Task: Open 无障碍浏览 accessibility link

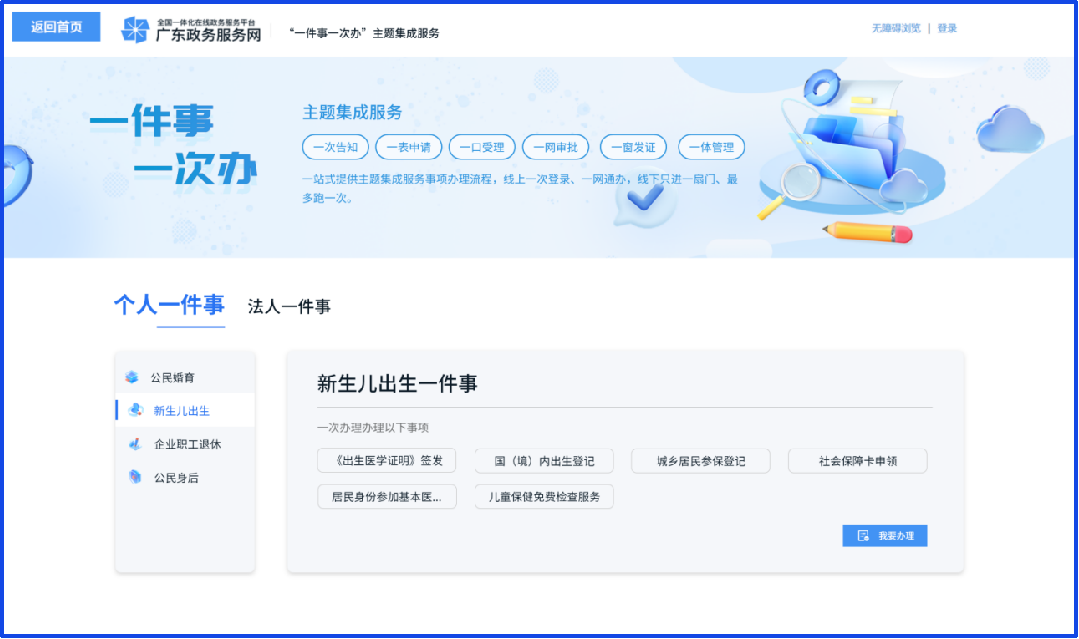Action: pos(894,28)
